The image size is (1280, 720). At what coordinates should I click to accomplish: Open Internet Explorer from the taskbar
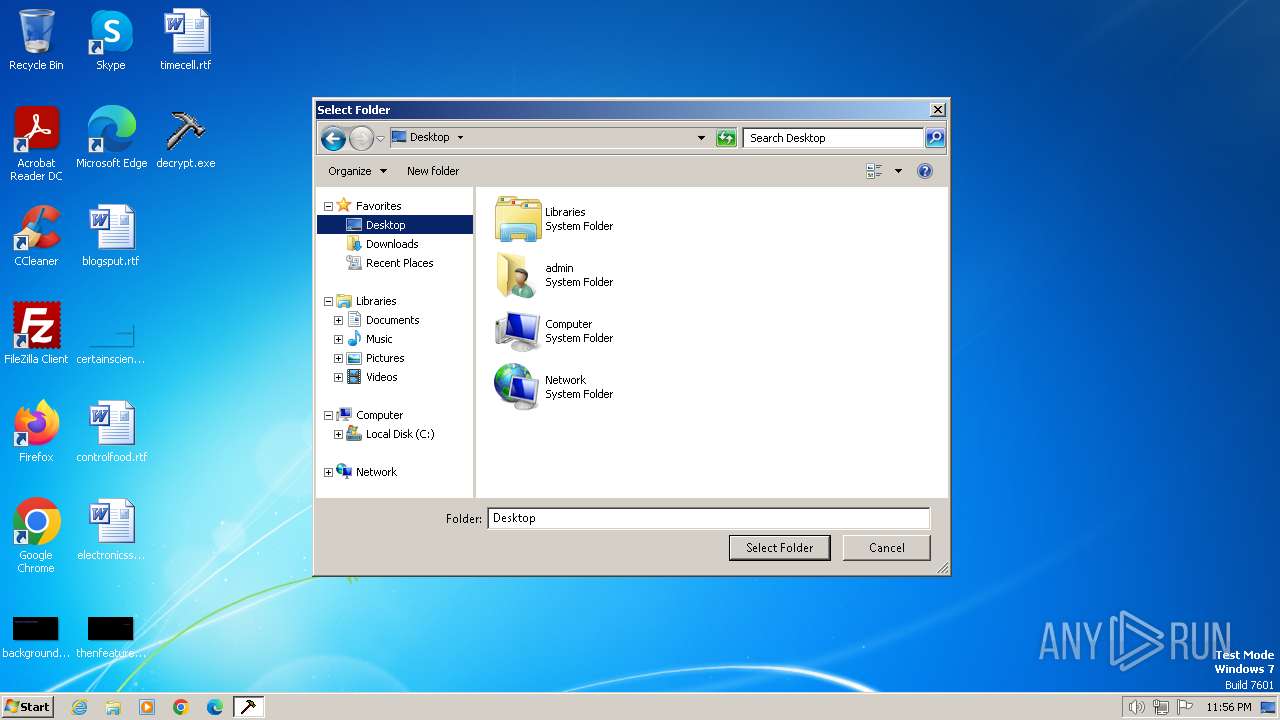[79, 707]
